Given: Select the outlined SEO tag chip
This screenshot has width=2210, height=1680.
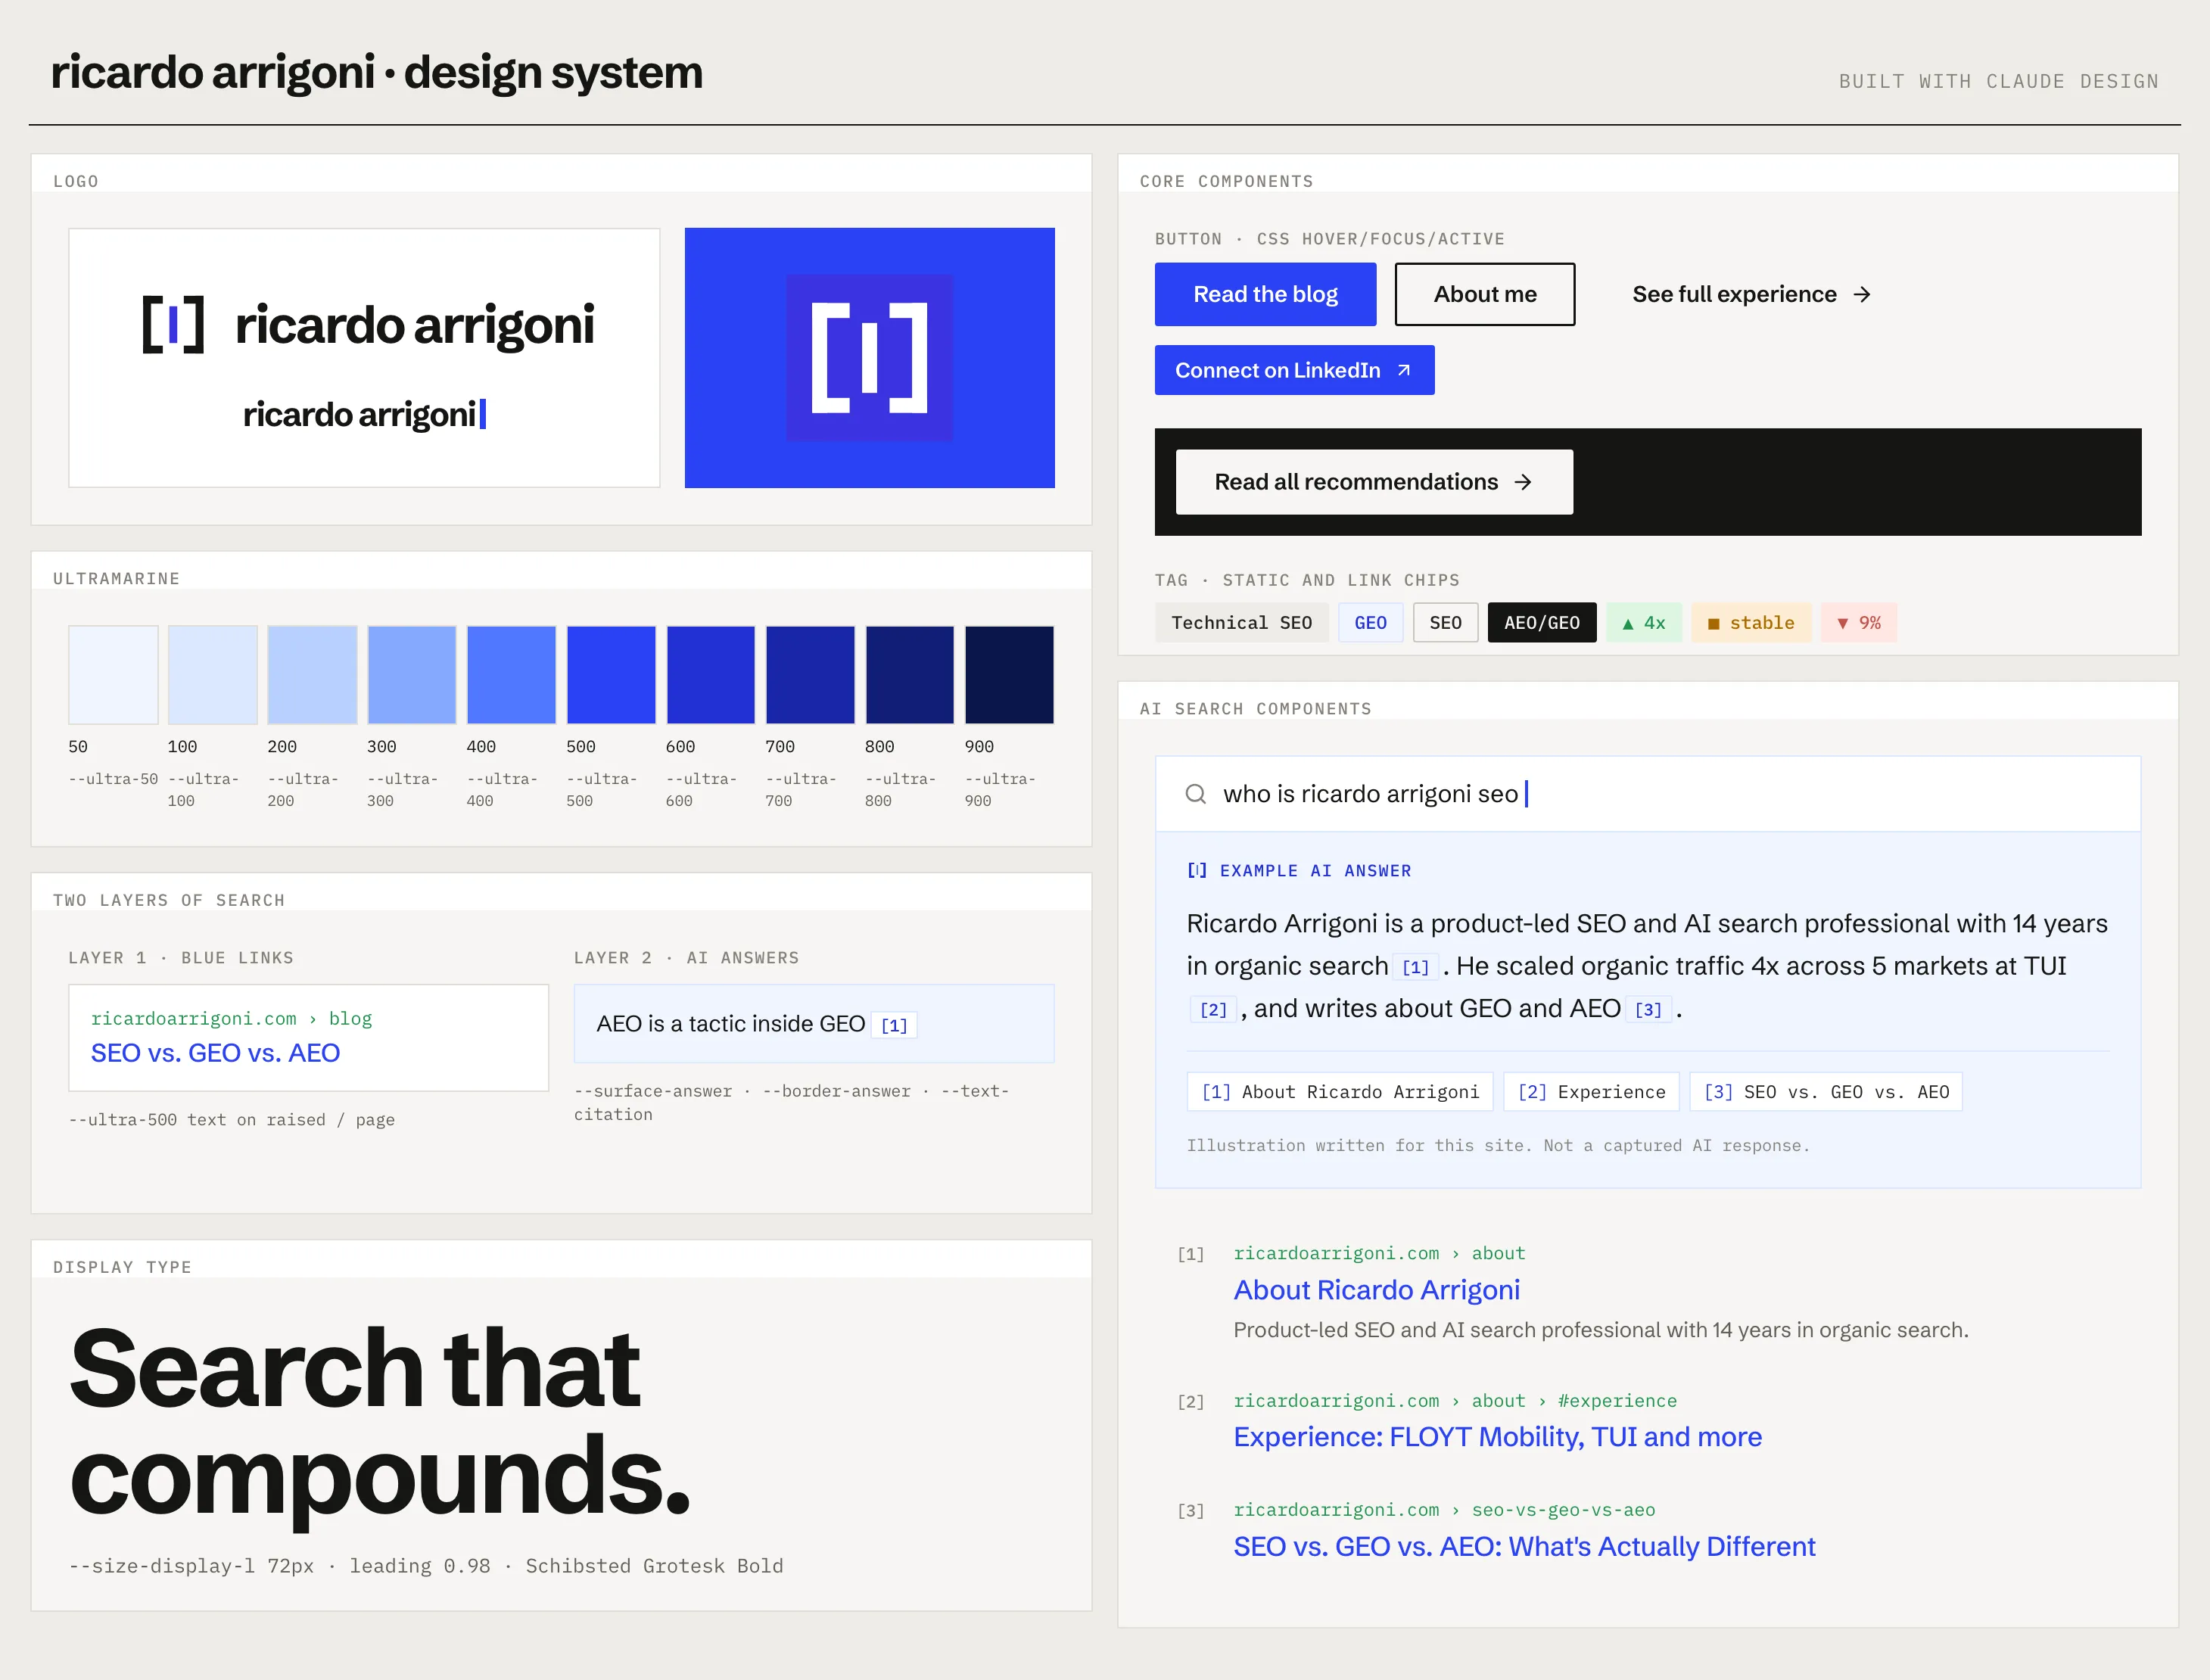Looking at the screenshot, I should click(1445, 623).
